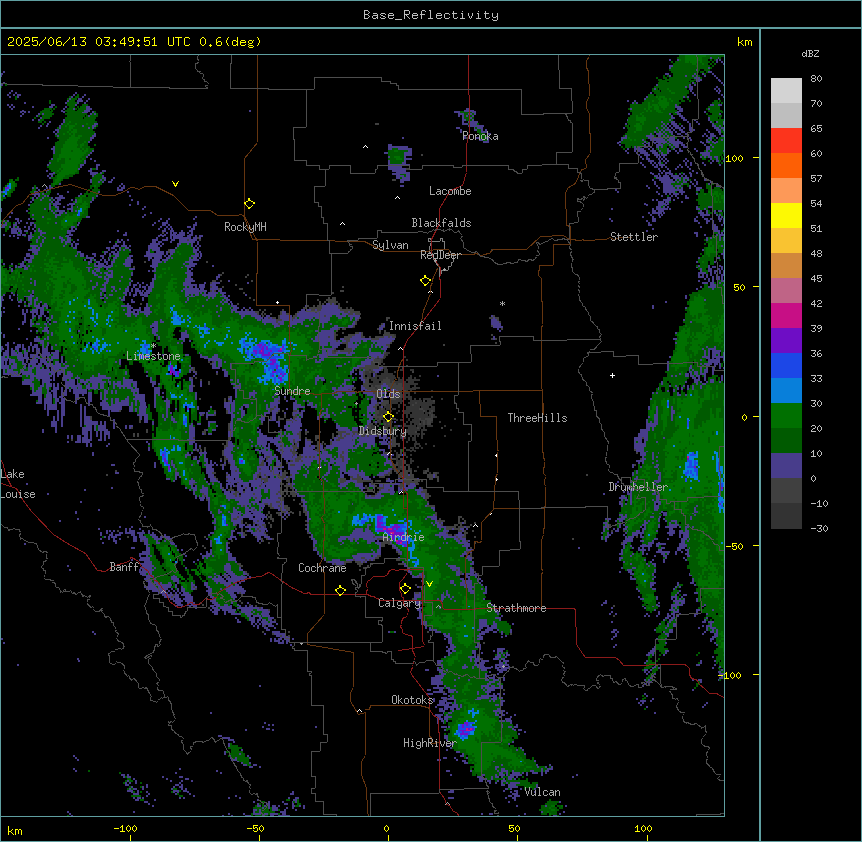862x842 pixels.
Task: Click the 80 value on the dBZ scale
Action: [x=816, y=79]
